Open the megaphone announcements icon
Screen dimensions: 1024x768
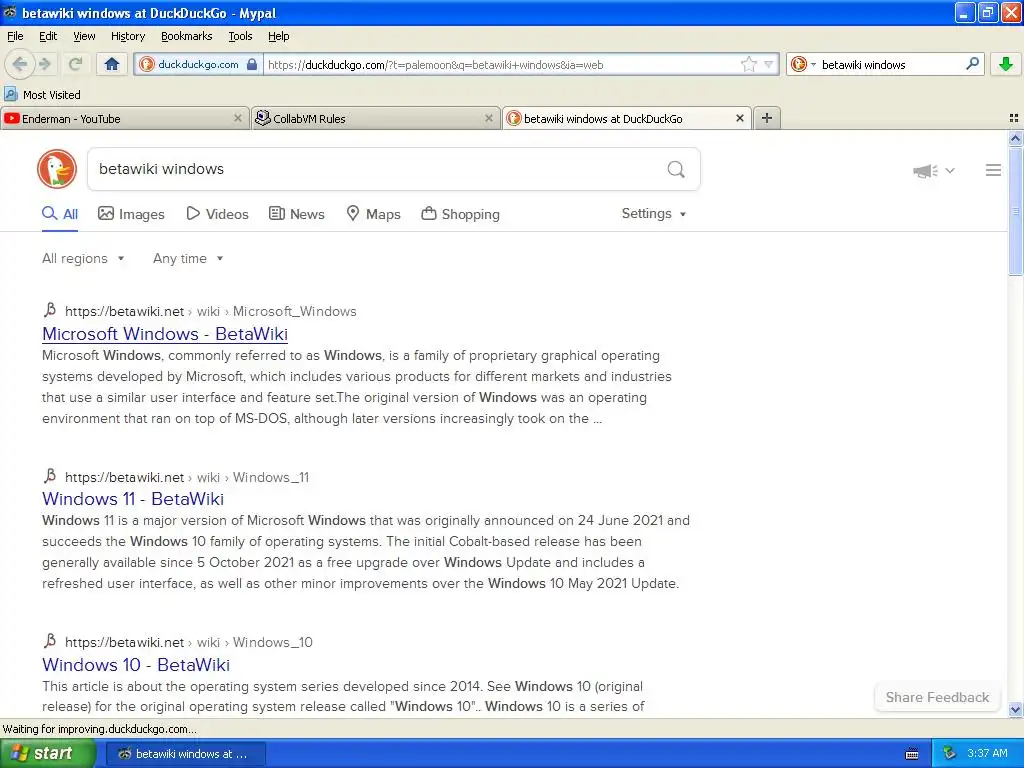pyautogui.click(x=925, y=171)
